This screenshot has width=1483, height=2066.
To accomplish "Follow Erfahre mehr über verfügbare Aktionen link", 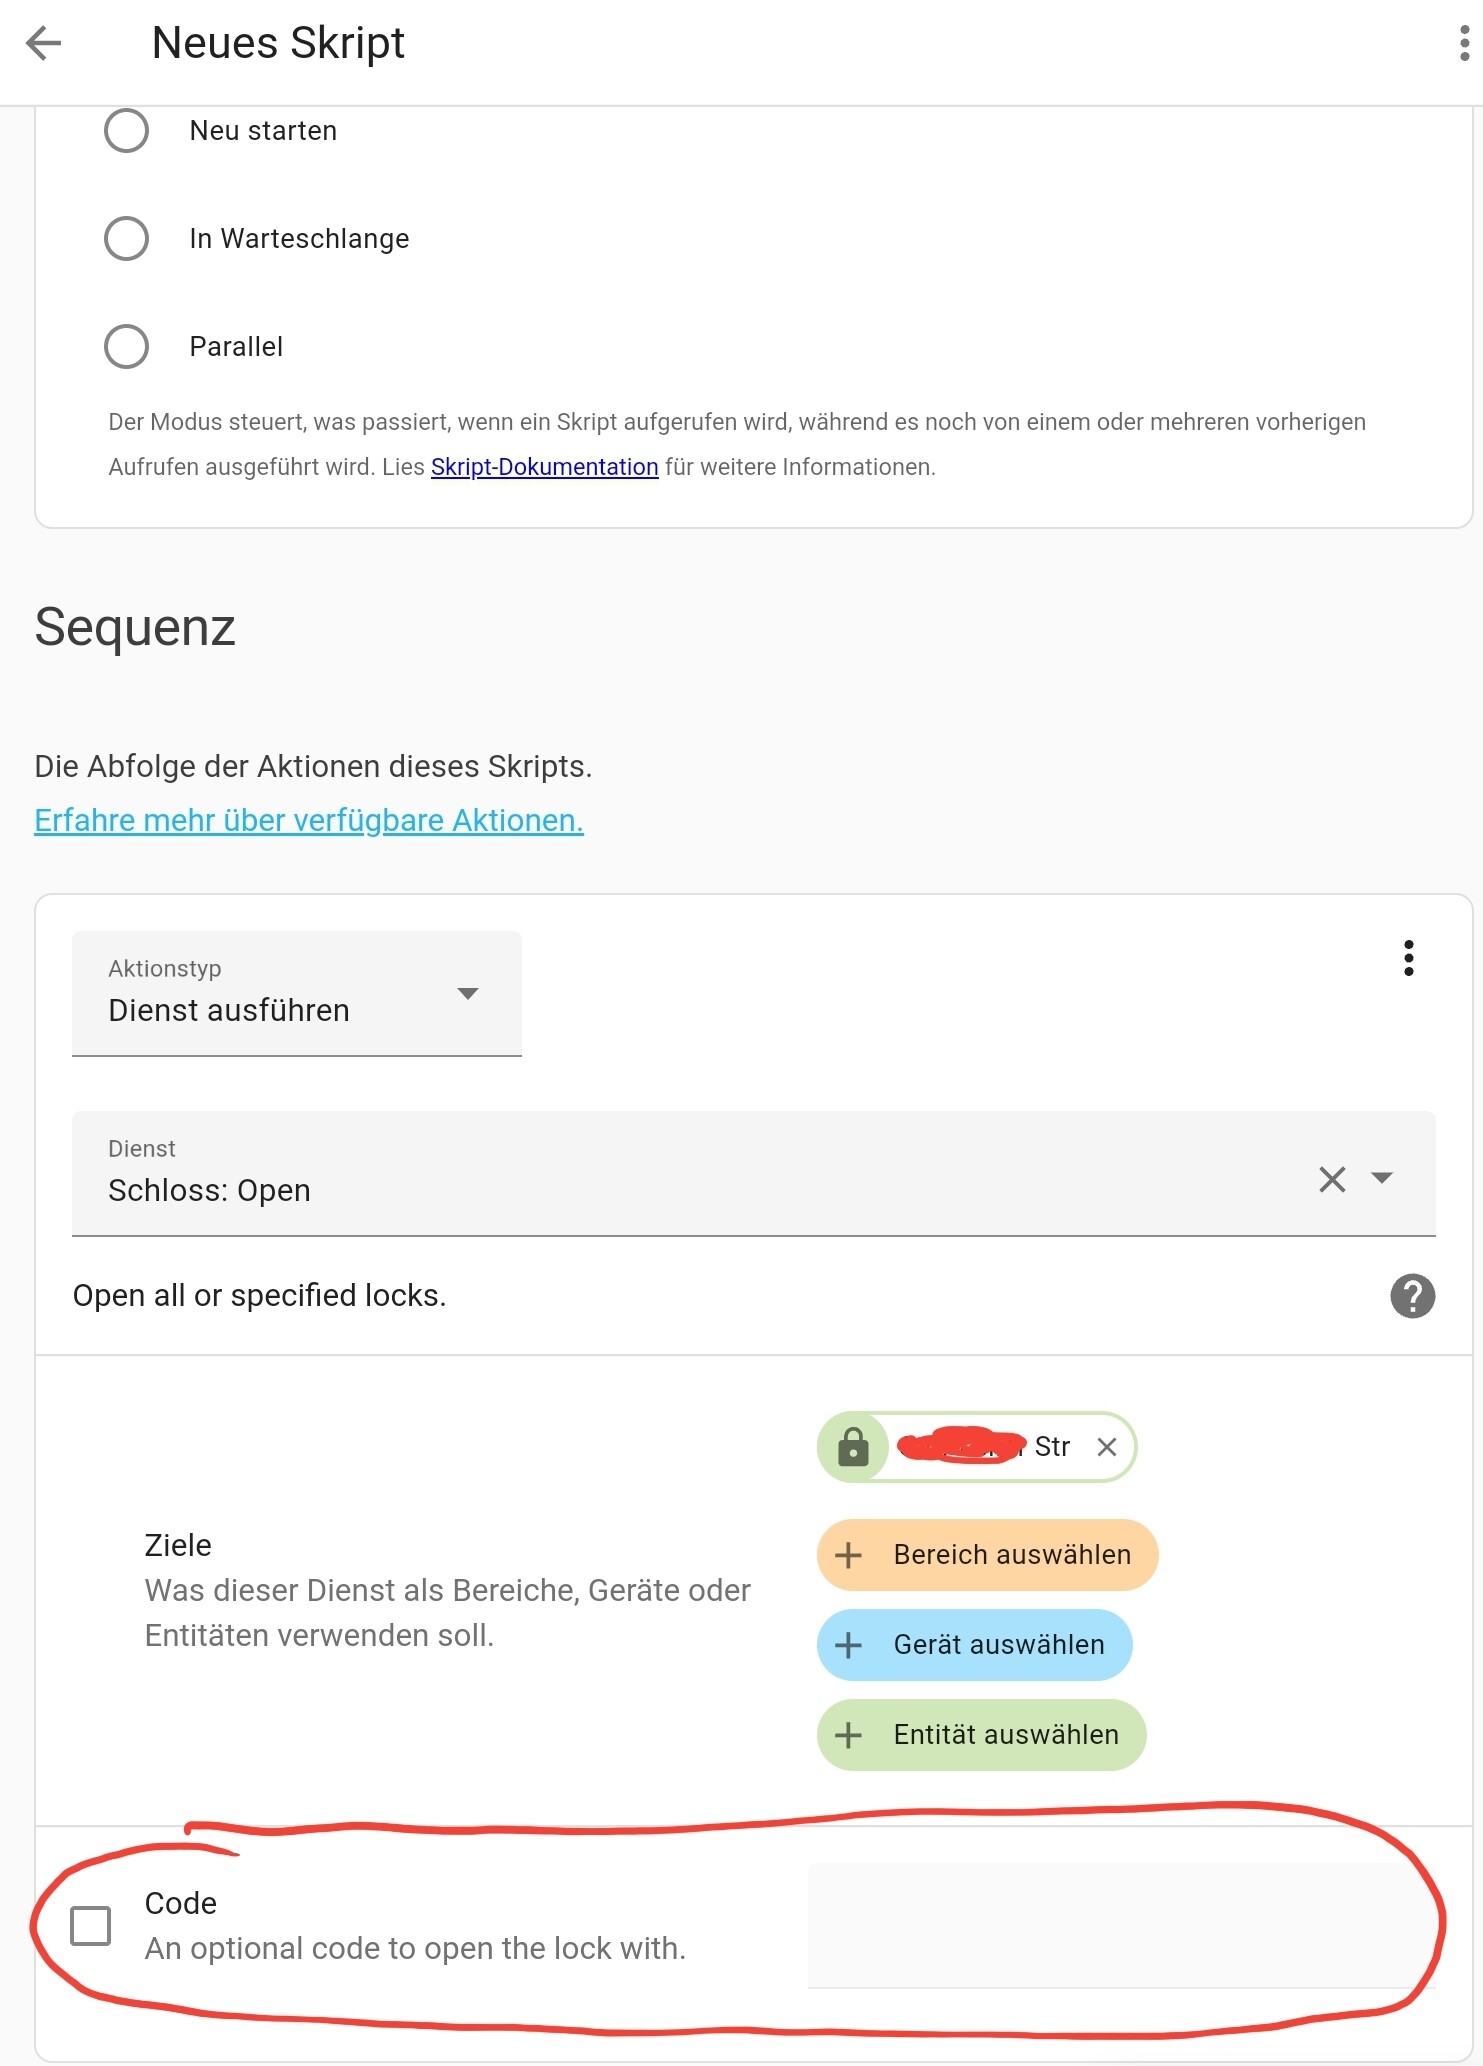I will point(308,820).
